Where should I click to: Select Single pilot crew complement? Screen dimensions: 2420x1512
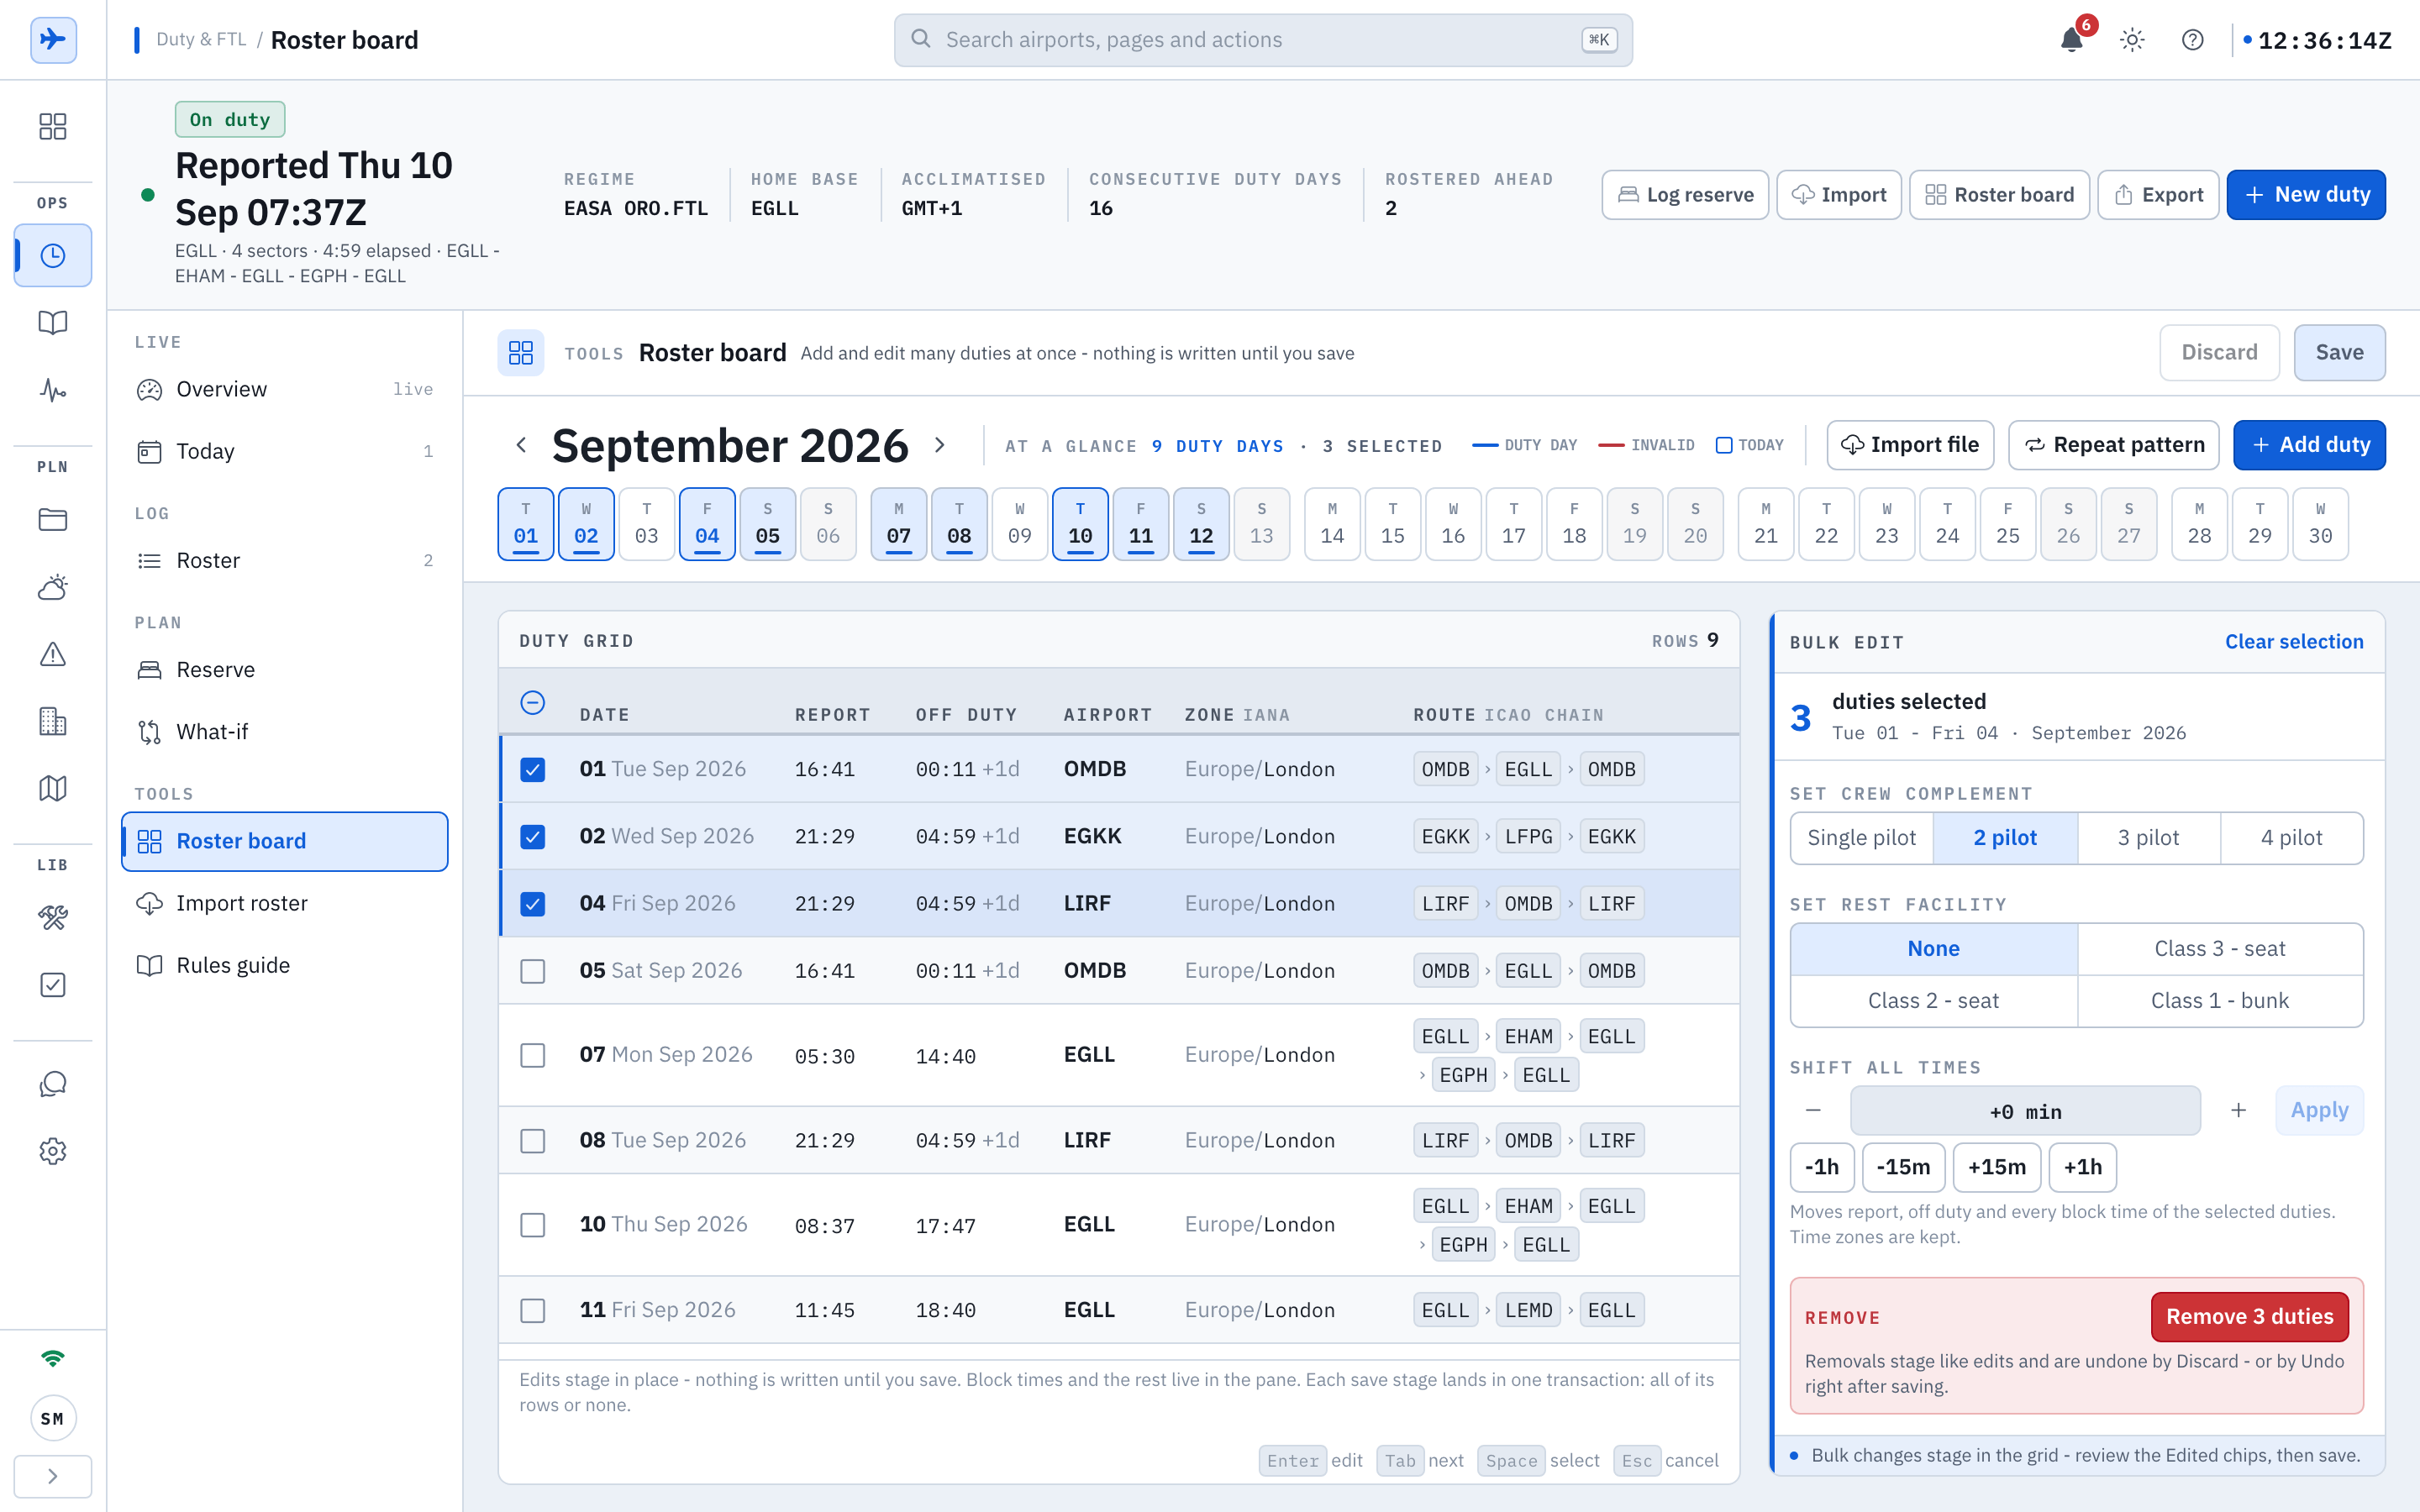1862,838
